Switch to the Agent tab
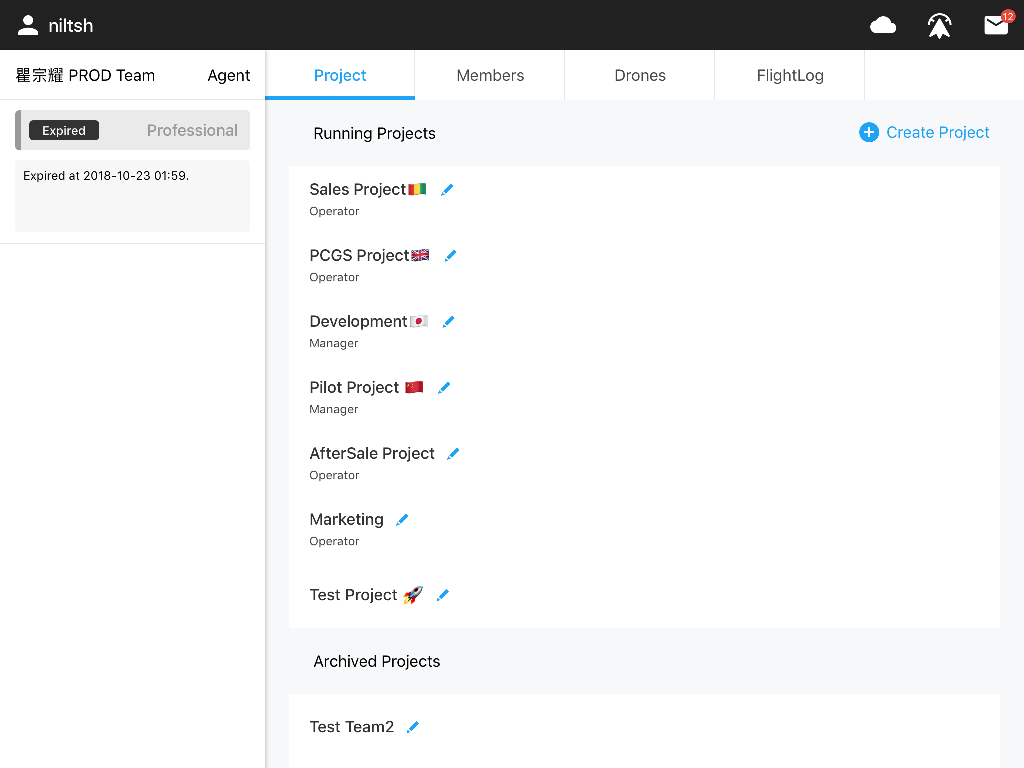This screenshot has width=1024, height=768. 229,75
